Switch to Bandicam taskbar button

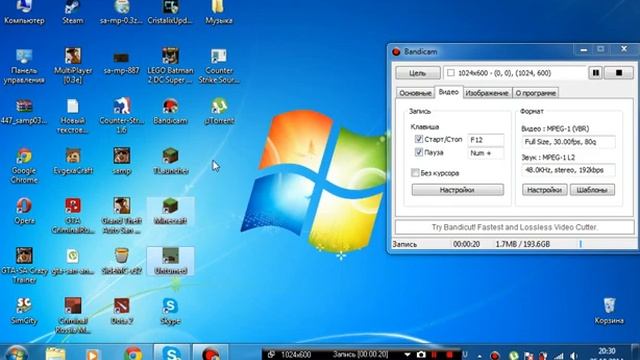pos(210,353)
